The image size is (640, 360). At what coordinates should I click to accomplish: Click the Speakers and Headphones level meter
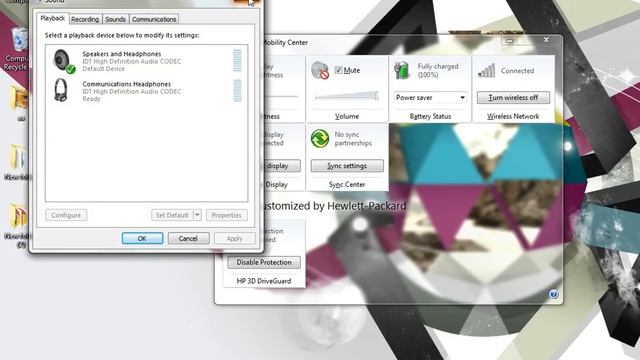(x=237, y=60)
